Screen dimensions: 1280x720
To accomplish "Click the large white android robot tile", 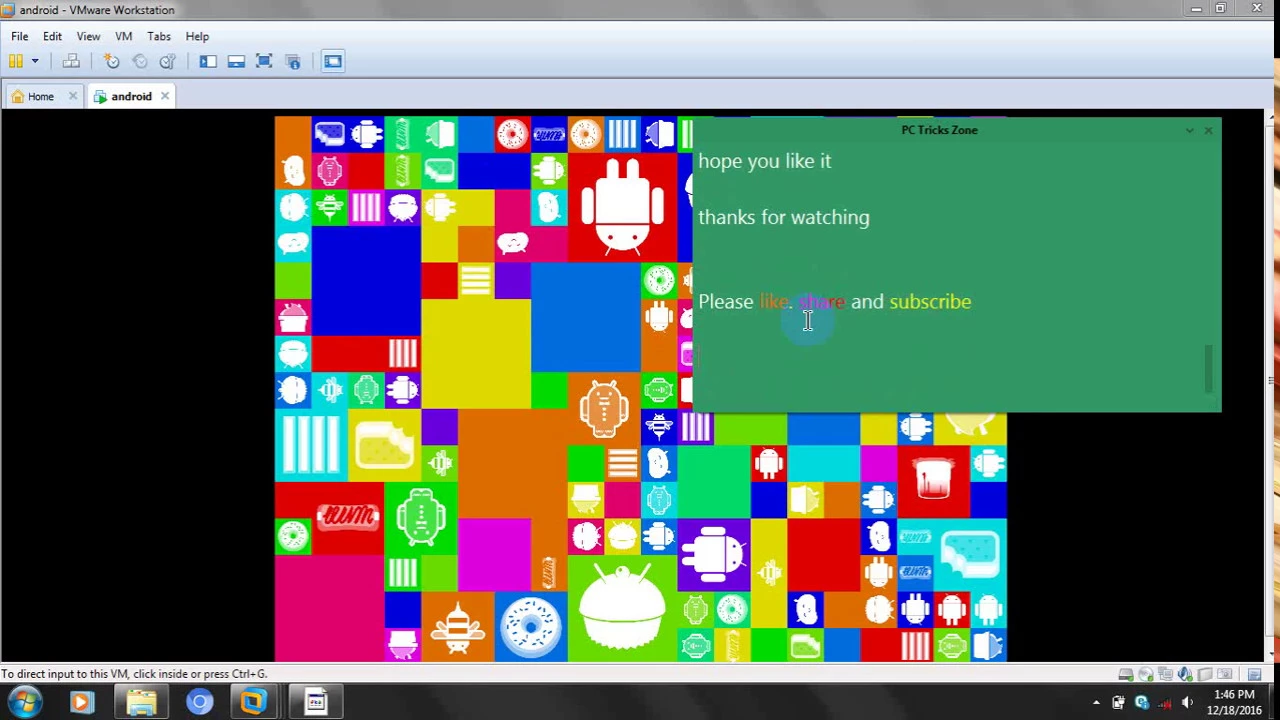I will (x=622, y=207).
